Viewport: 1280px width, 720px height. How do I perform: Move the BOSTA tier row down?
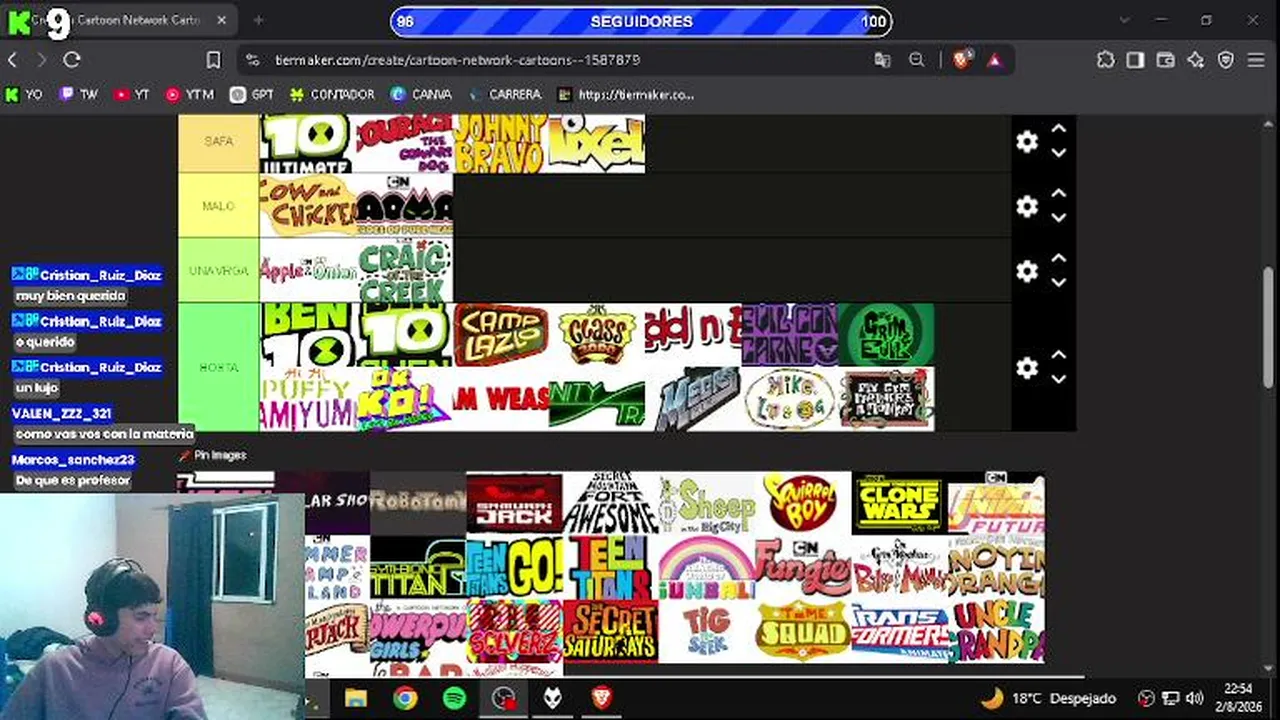pos(1059,380)
